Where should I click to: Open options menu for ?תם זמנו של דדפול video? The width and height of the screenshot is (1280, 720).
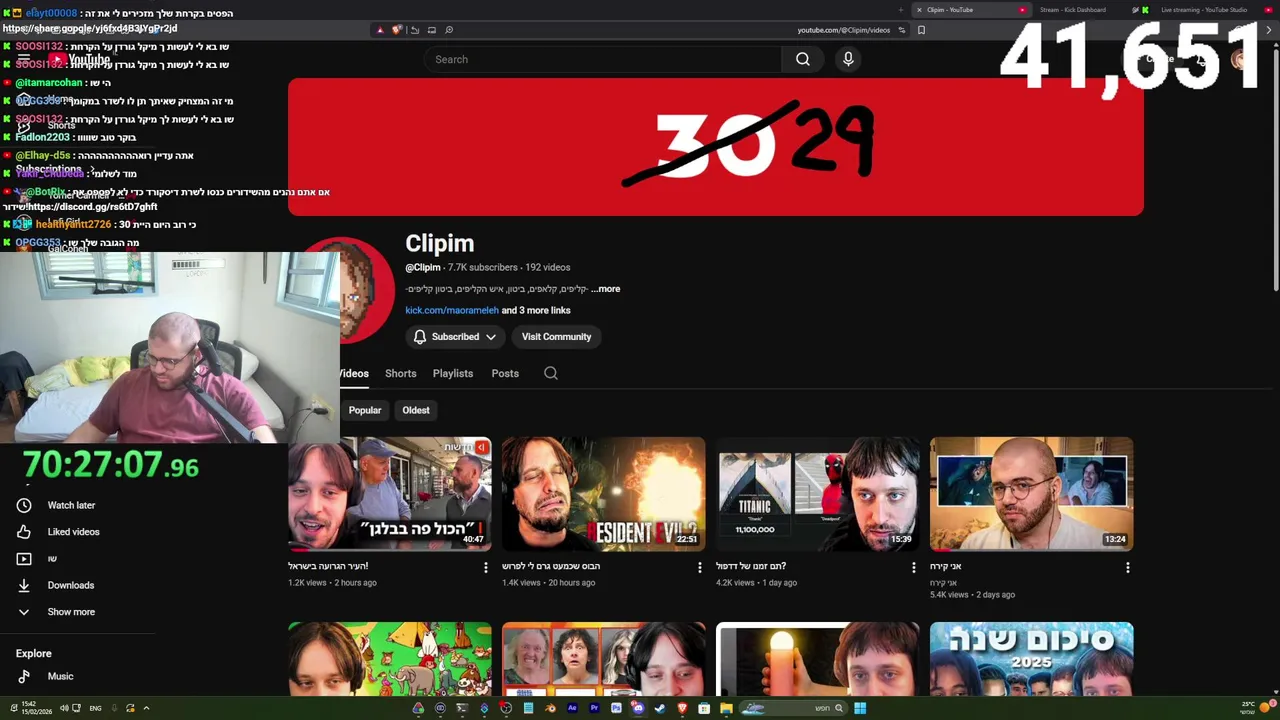click(x=913, y=567)
